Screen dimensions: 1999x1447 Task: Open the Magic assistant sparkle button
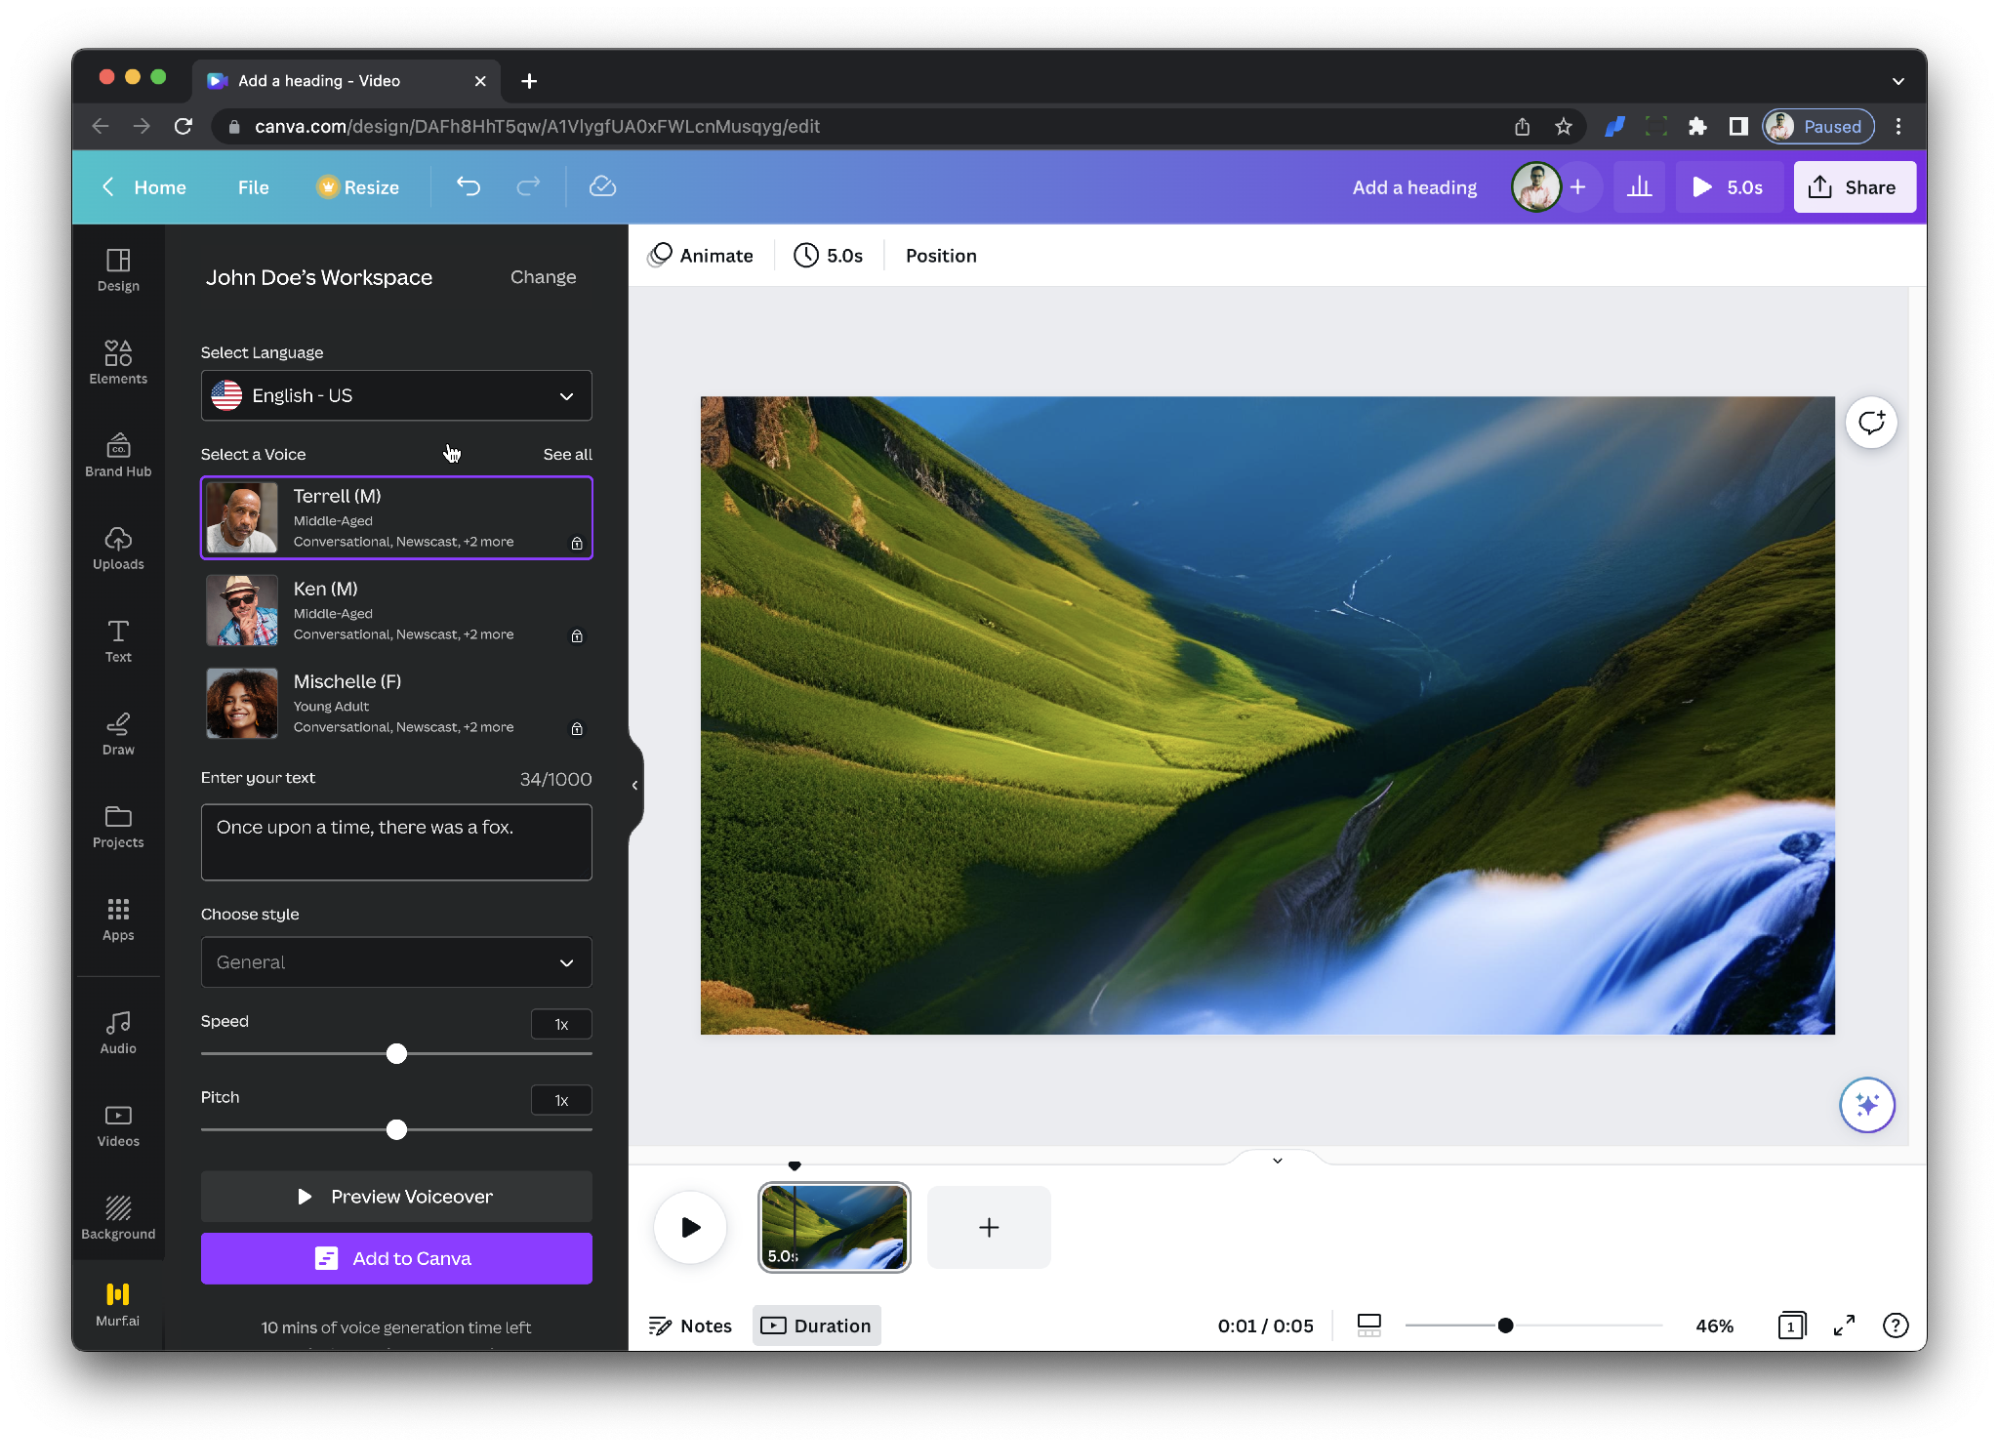[1866, 1105]
